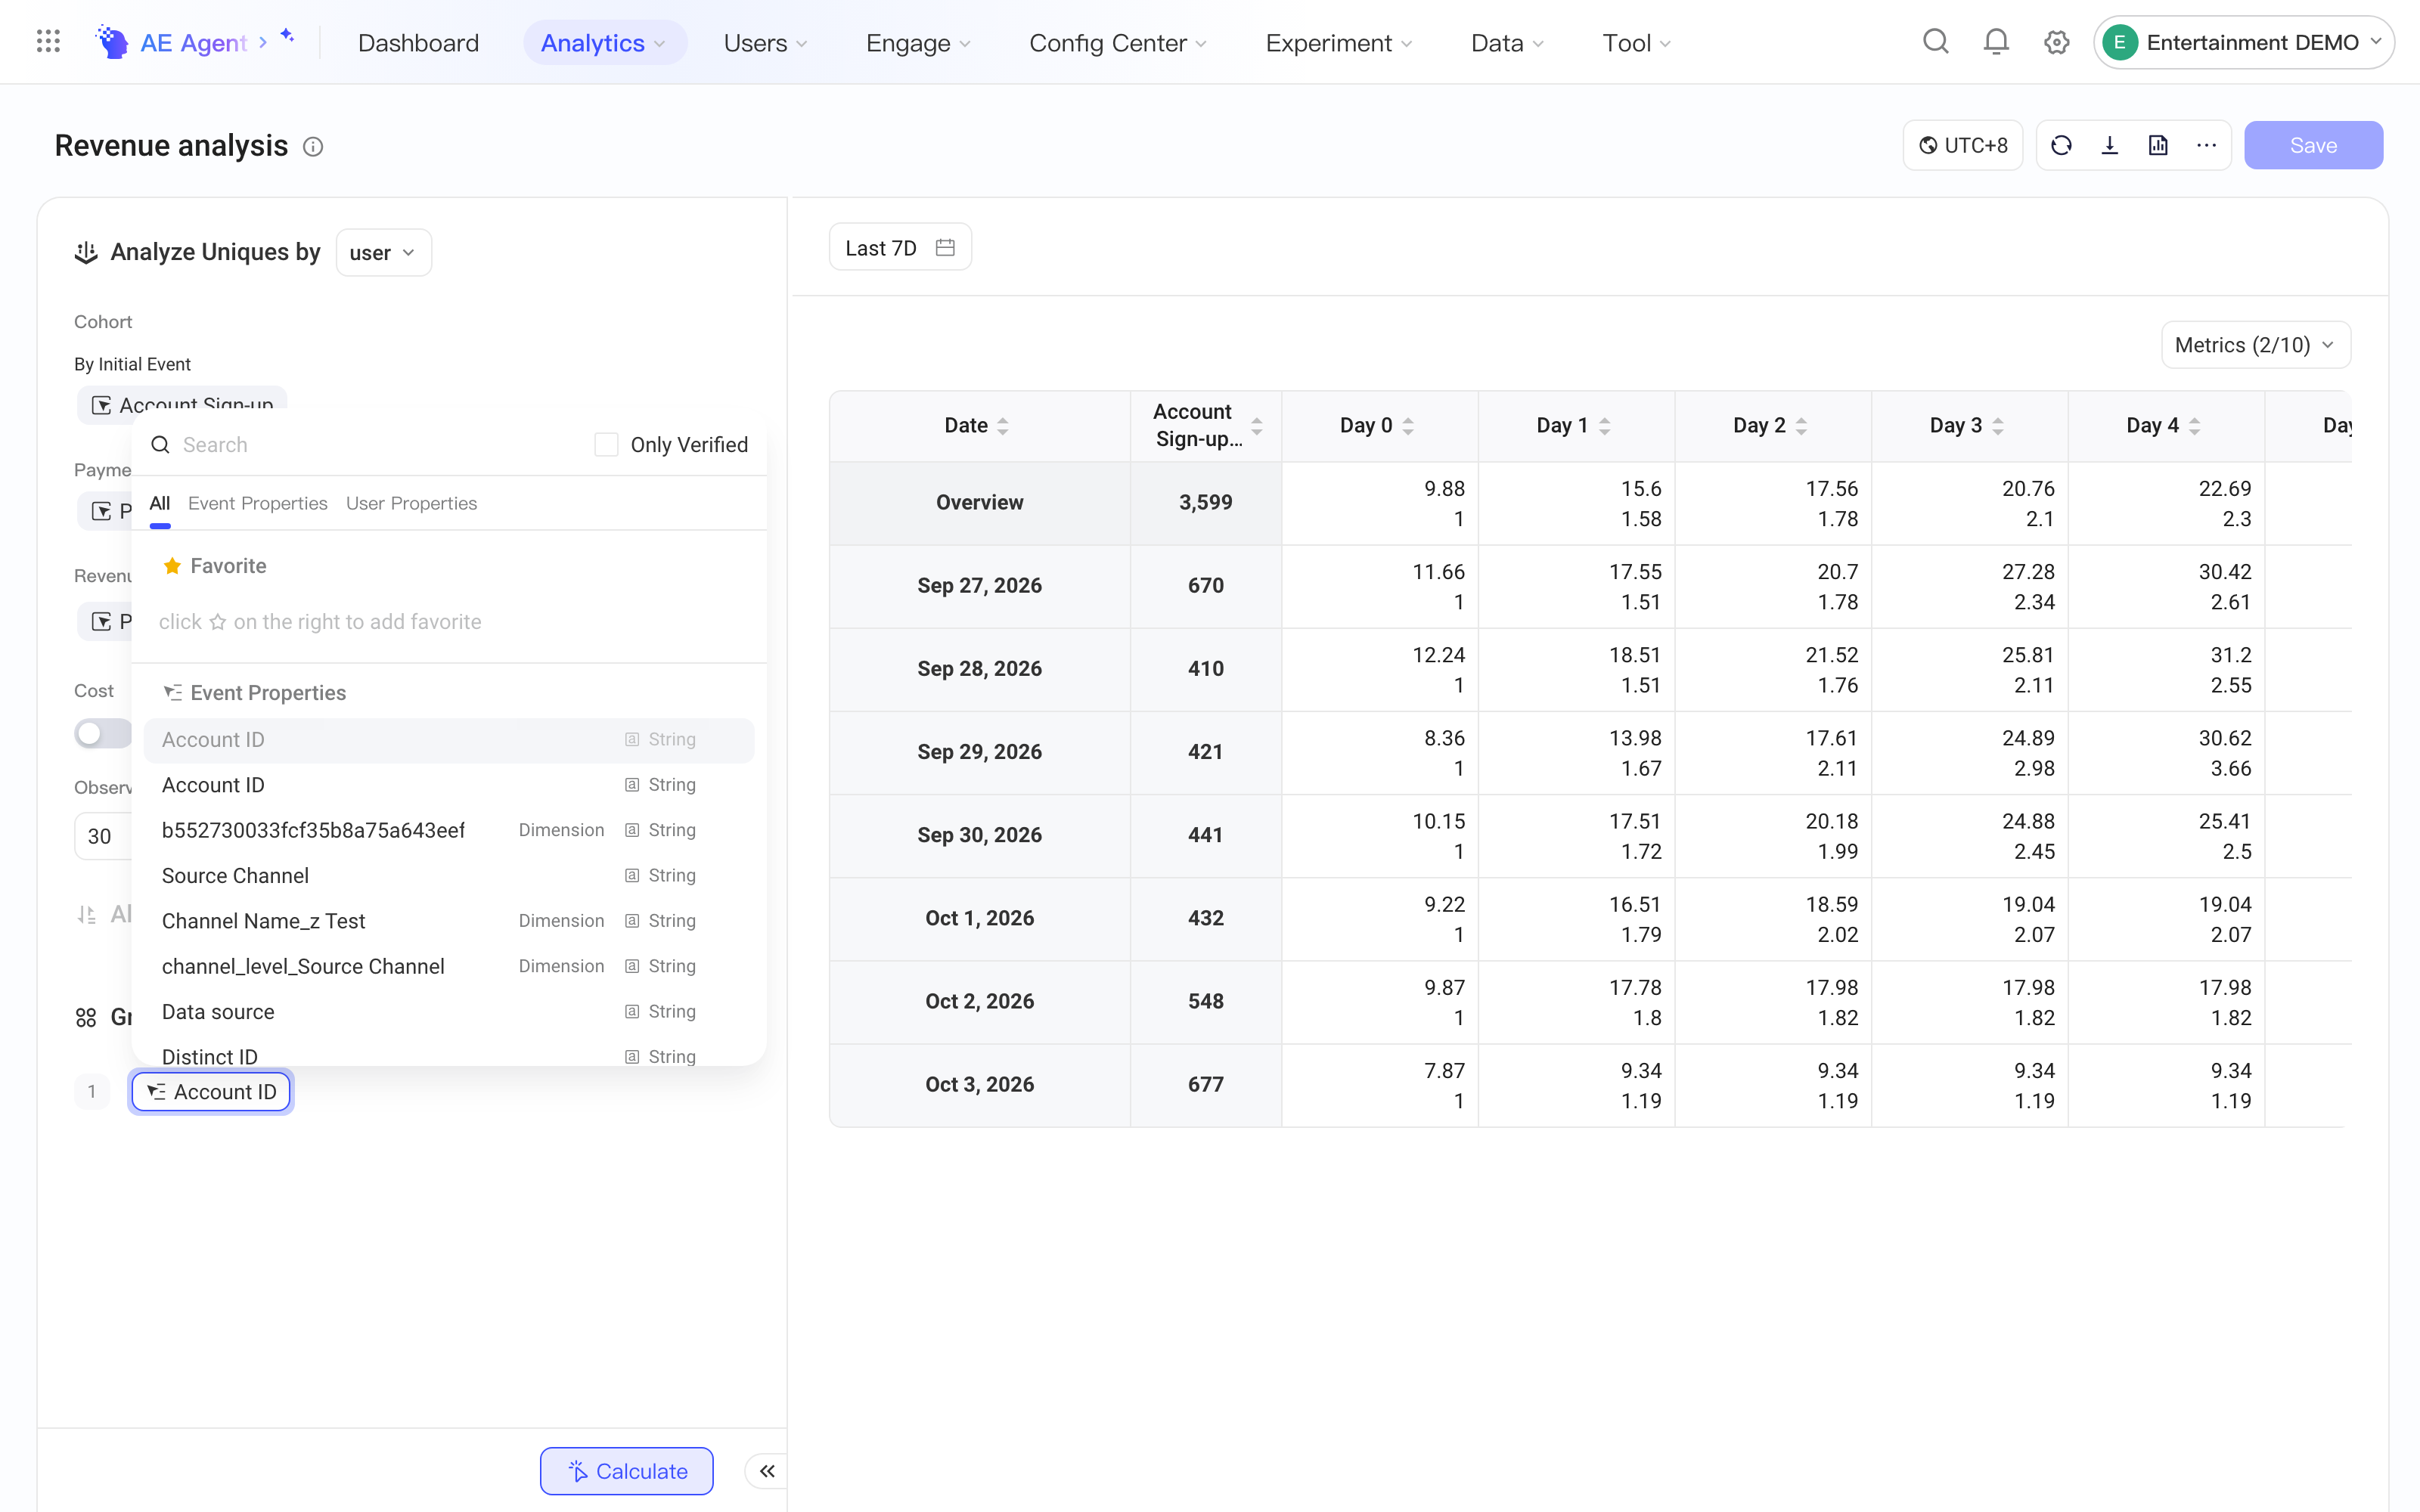
Task: Refresh the report with the reload icon
Action: [2061, 146]
